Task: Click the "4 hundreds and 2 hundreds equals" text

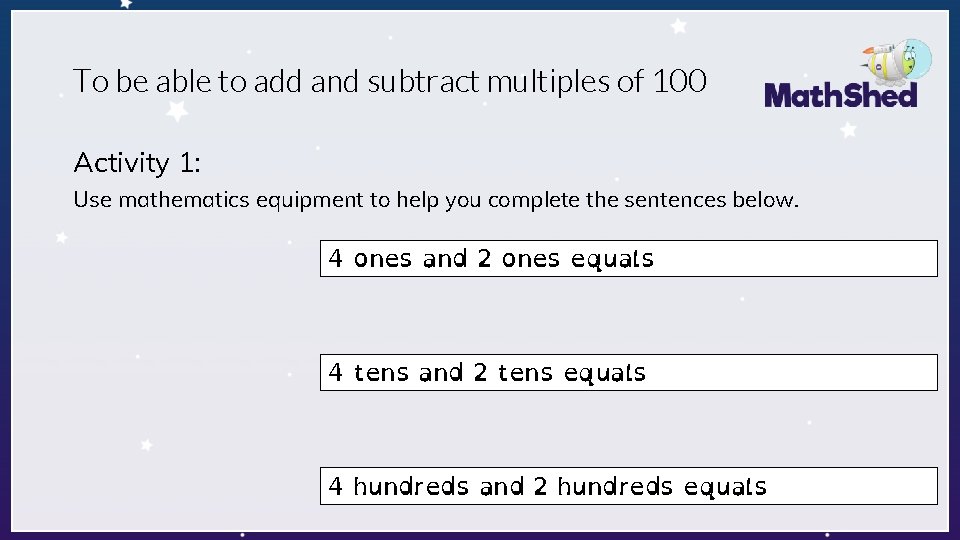Action: pos(547,487)
